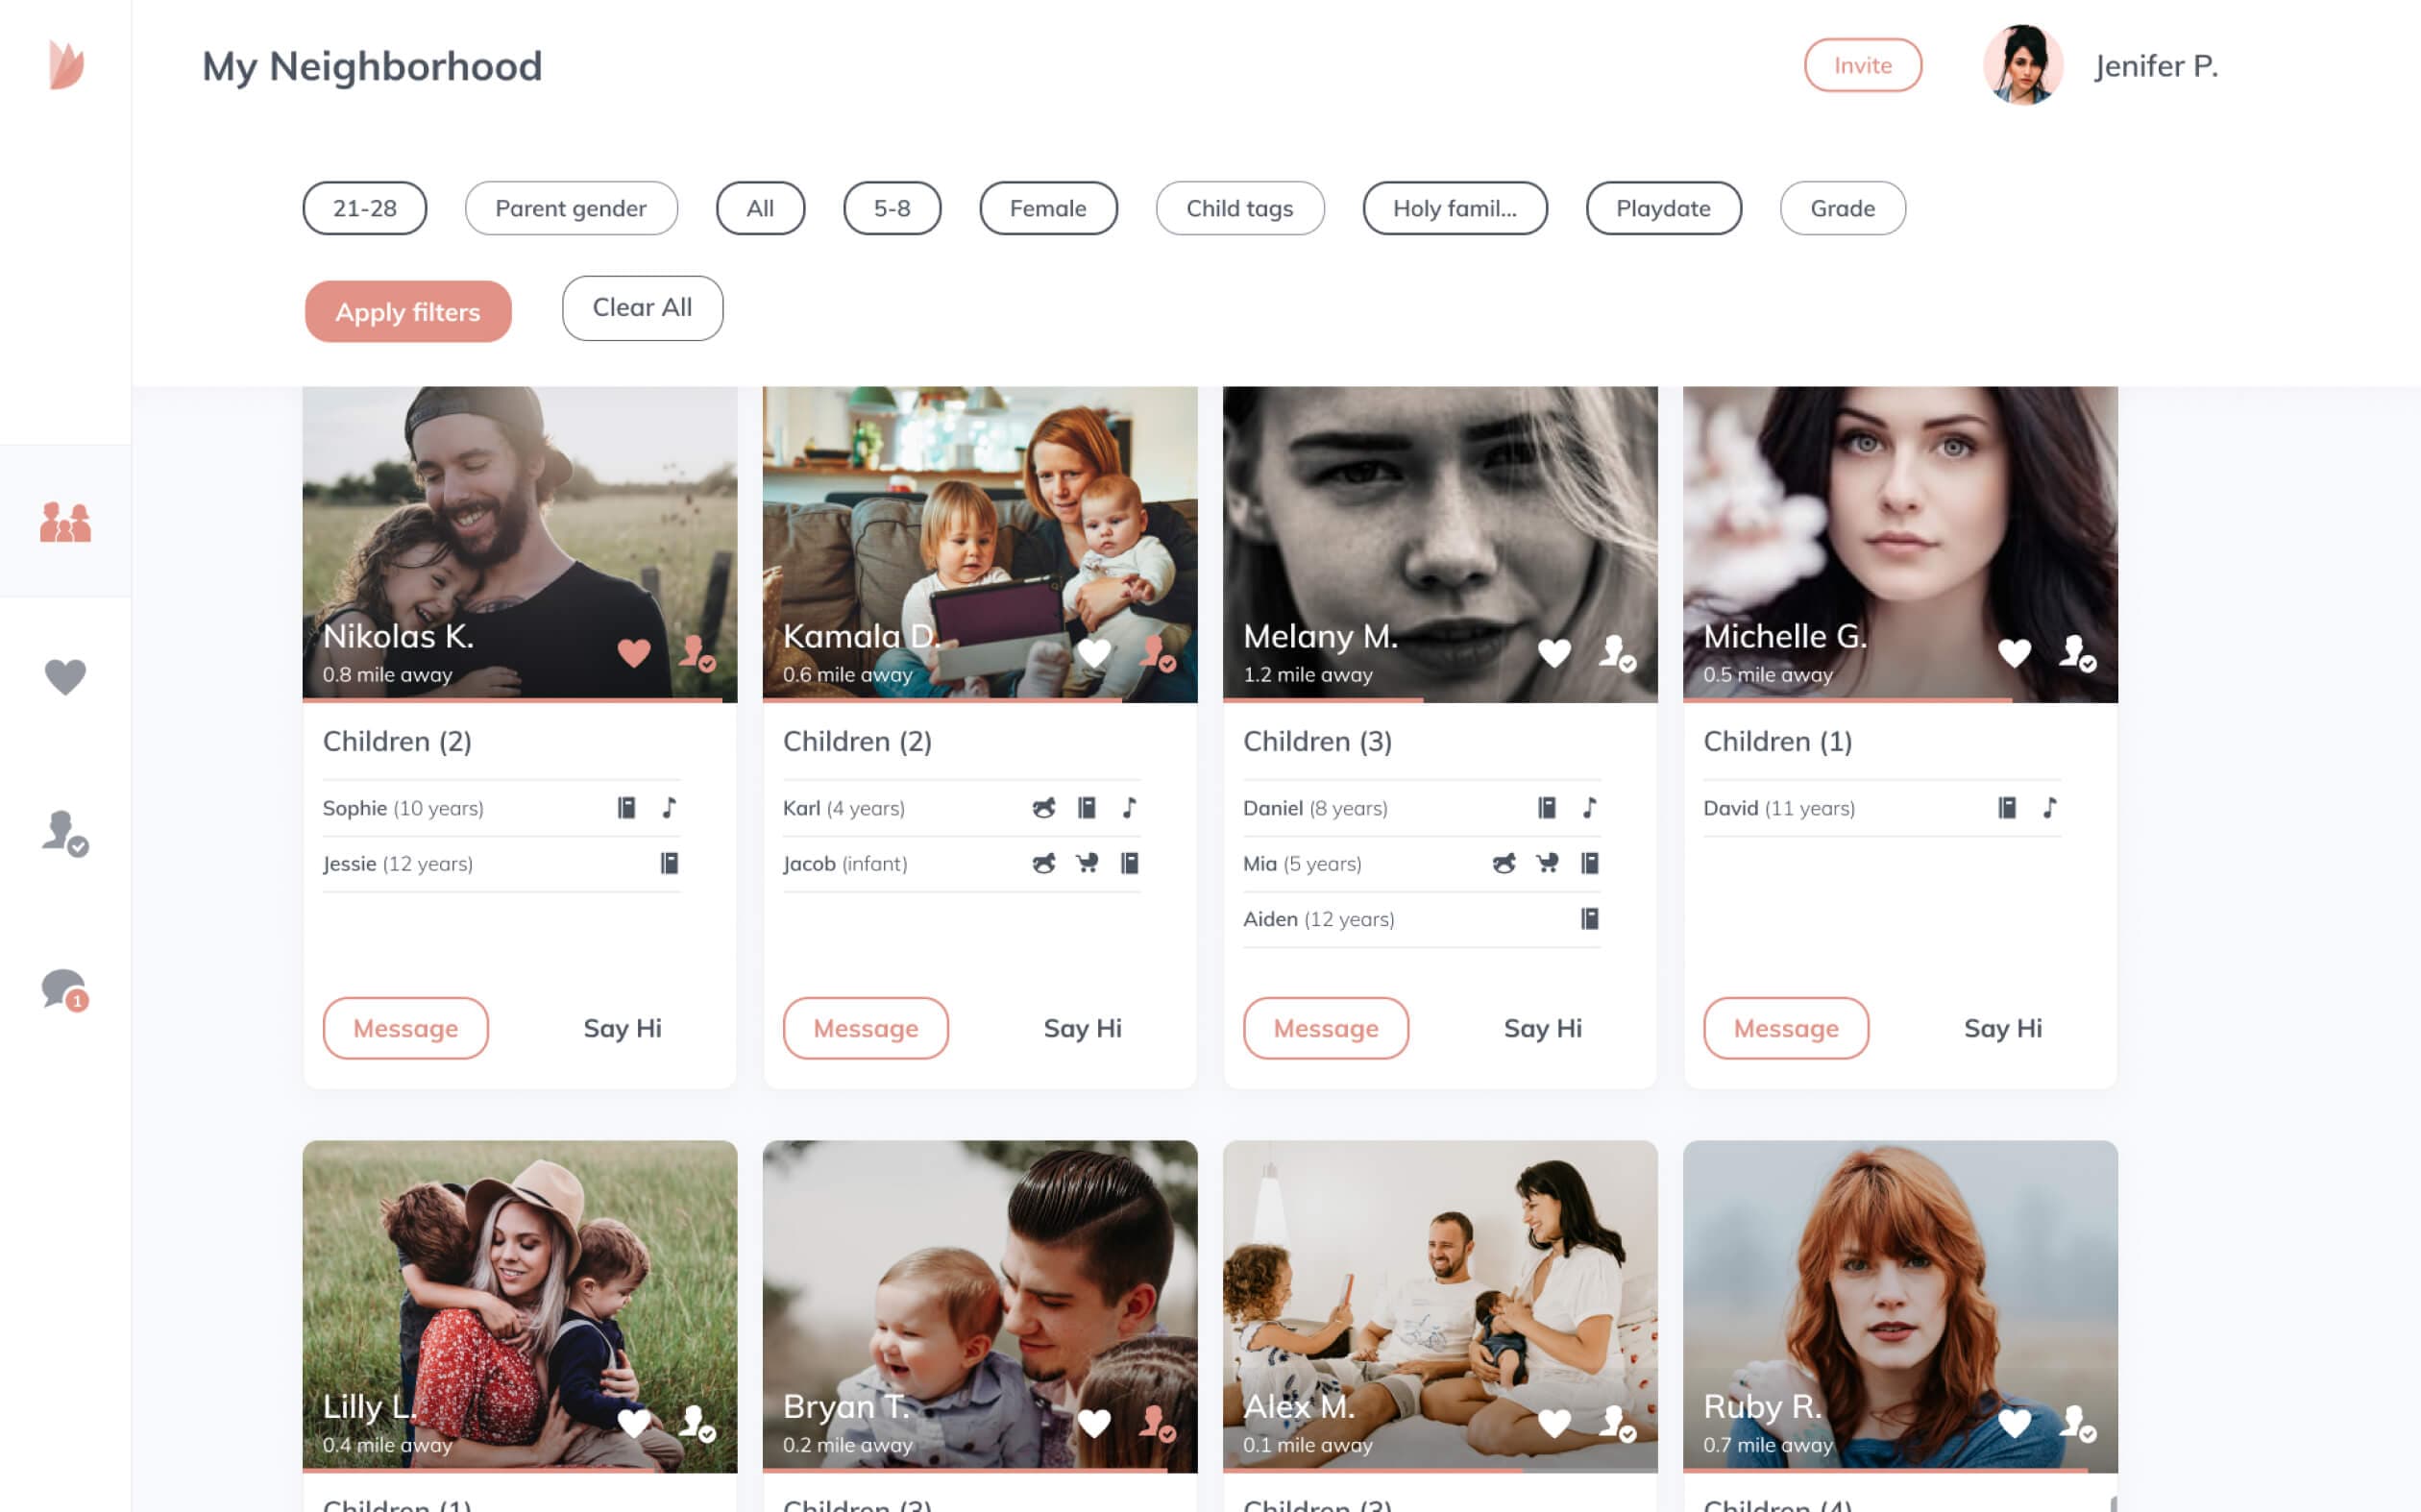Expand the Child tags filter dropdown
This screenshot has height=1512, width=2421.
pyautogui.click(x=1238, y=207)
